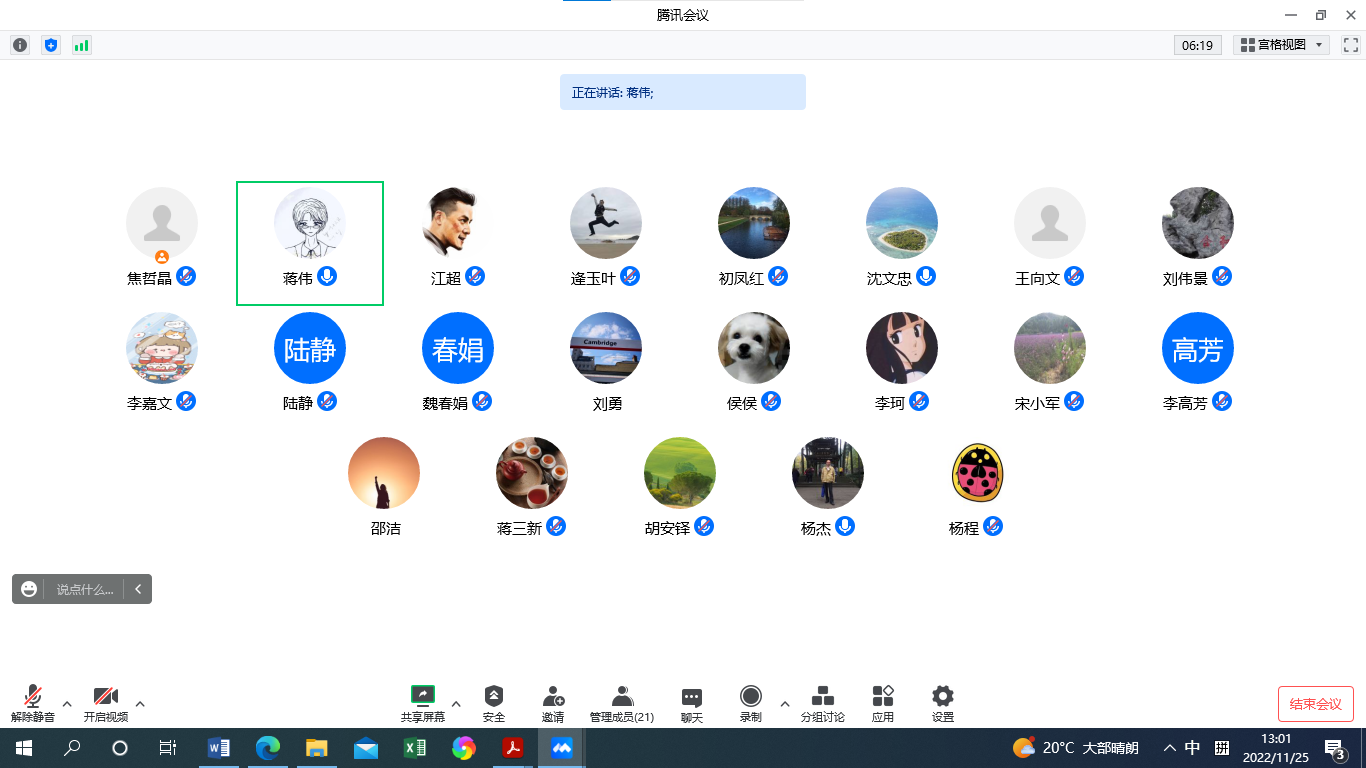Image resolution: width=1366 pixels, height=768 pixels.
Task: Start recording with the 录制 icon
Action: tap(750, 697)
